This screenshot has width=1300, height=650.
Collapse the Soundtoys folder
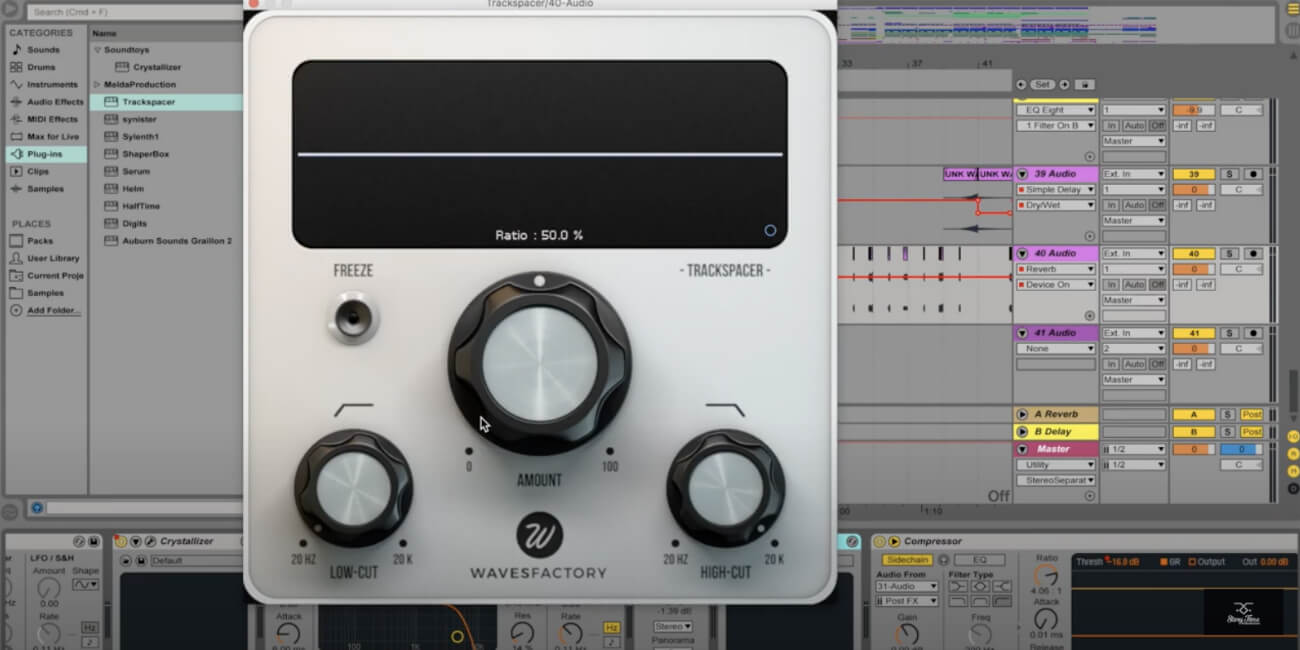97,50
